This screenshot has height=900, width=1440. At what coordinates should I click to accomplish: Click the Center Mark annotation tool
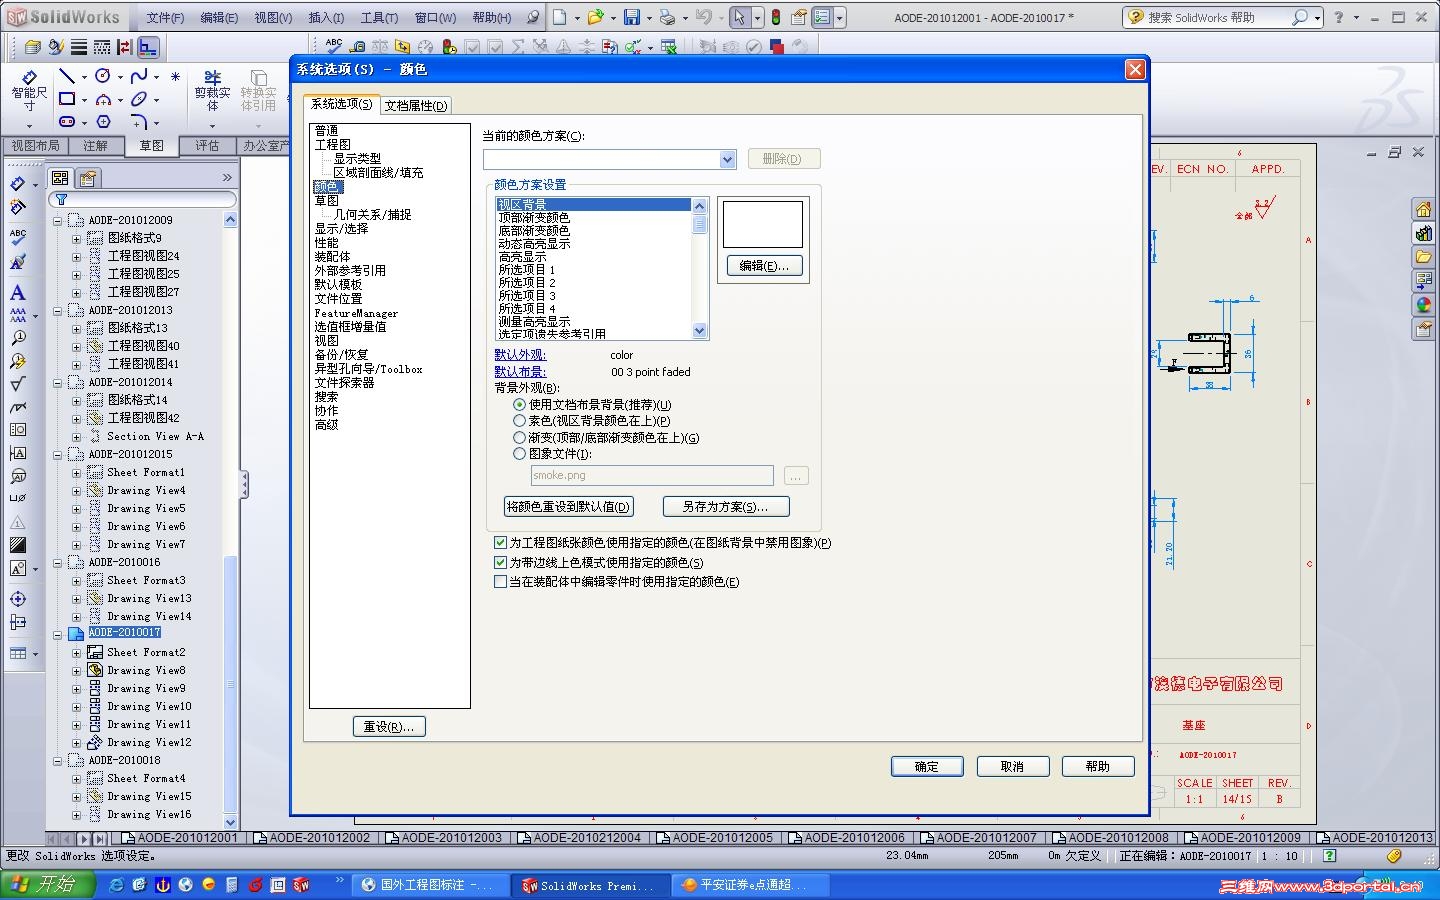pos(18,599)
